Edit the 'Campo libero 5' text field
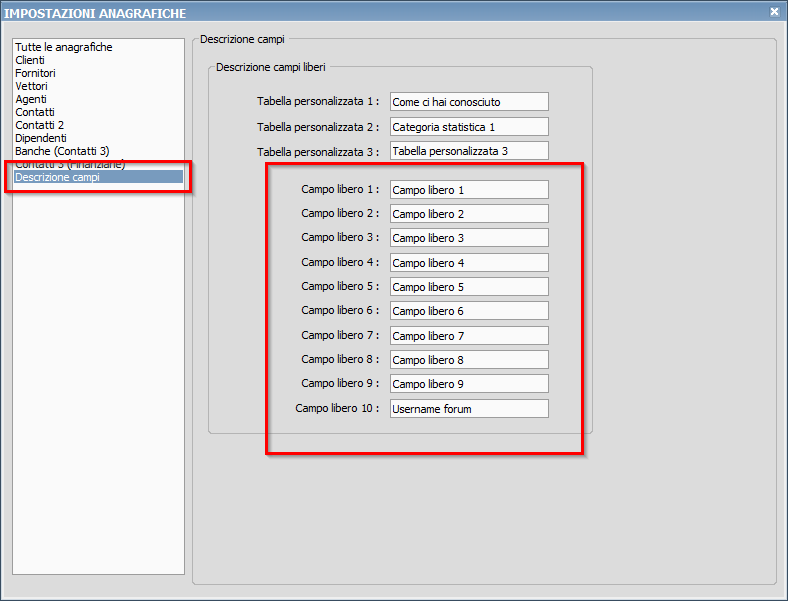Screen dimensions: 788x601 [469, 287]
